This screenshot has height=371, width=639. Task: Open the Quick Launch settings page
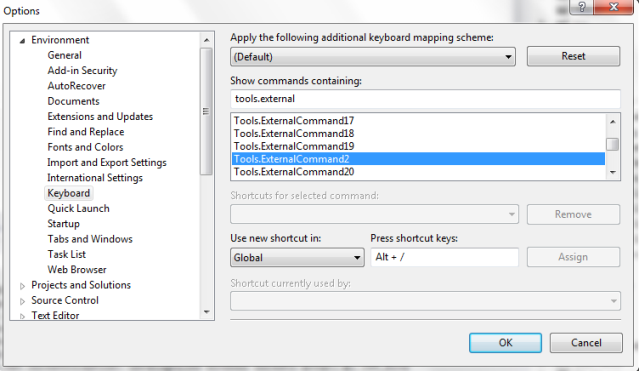[x=78, y=209]
